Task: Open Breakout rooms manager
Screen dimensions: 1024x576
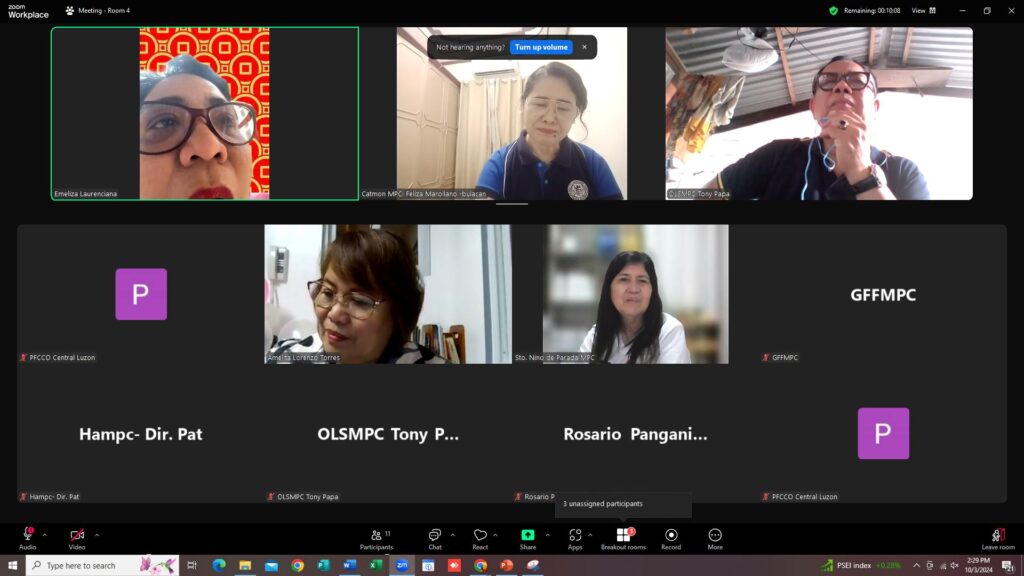Action: click(x=623, y=539)
